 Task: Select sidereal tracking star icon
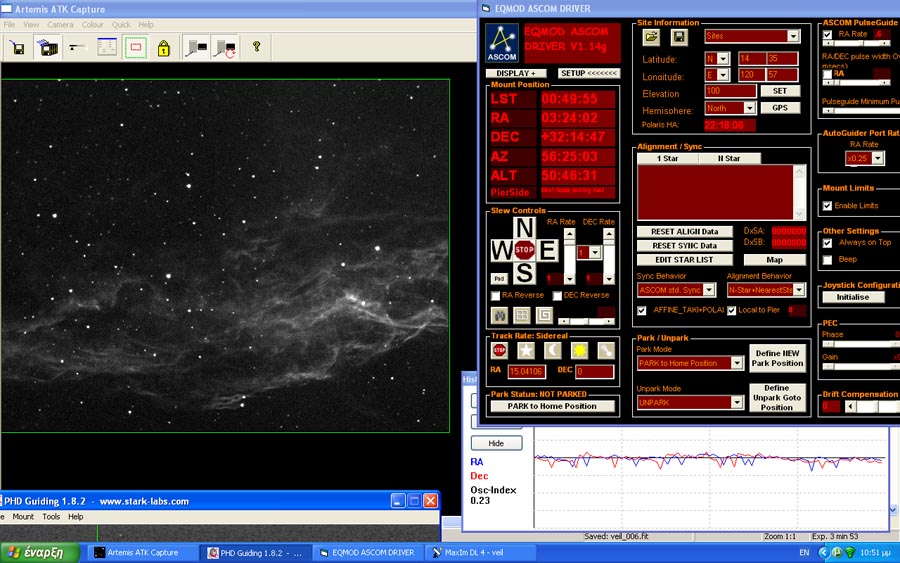coord(526,350)
